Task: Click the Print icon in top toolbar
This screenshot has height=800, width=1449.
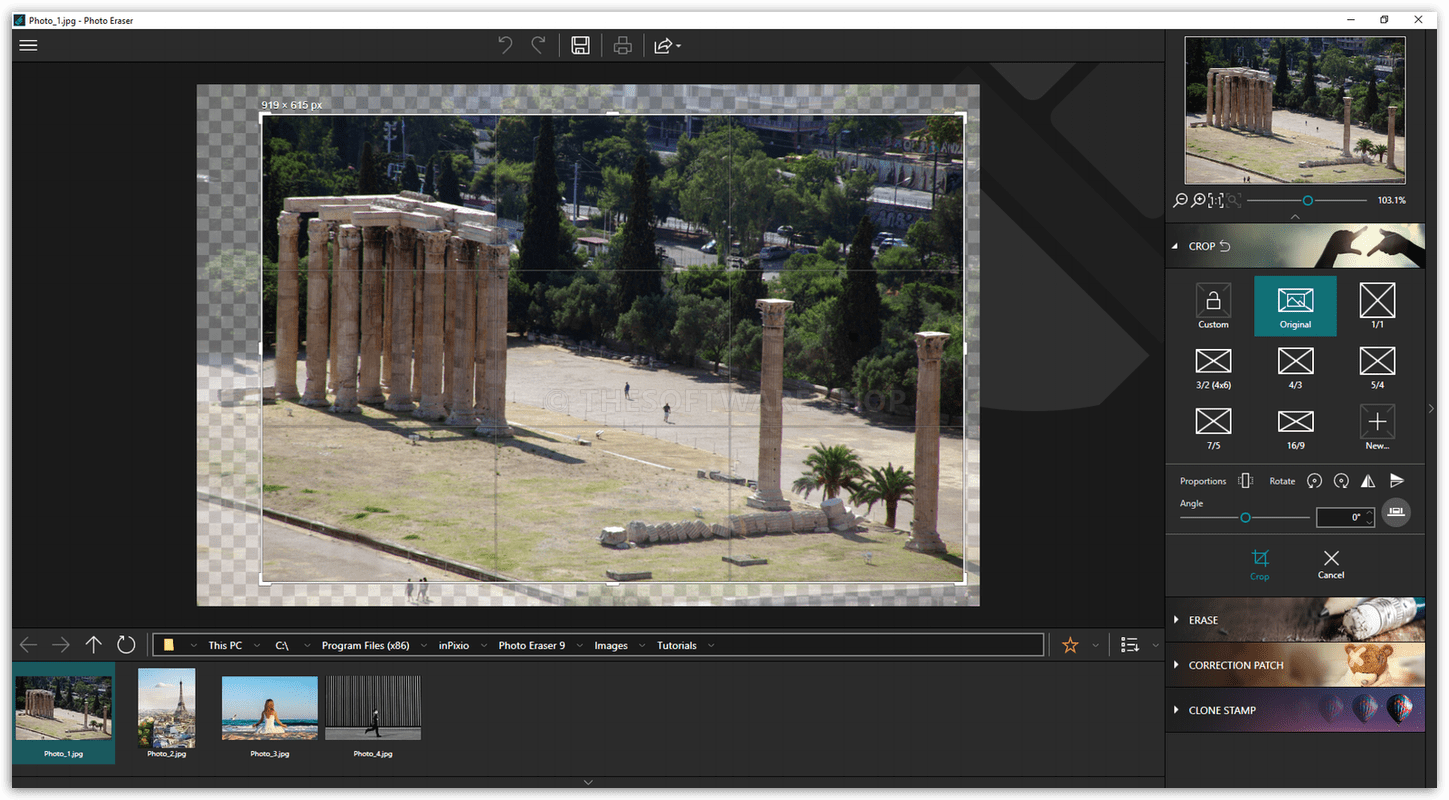Action: pos(623,45)
